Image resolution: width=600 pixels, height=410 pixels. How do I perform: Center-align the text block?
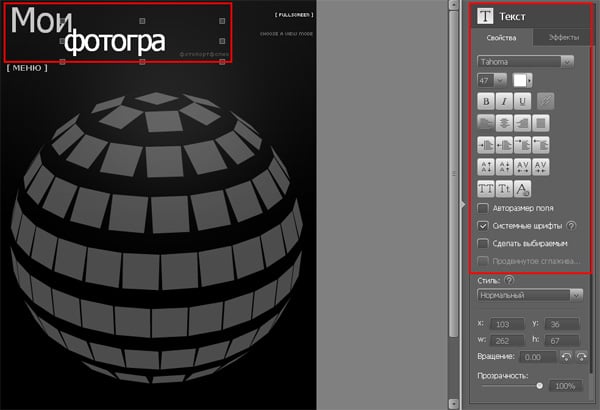point(506,122)
